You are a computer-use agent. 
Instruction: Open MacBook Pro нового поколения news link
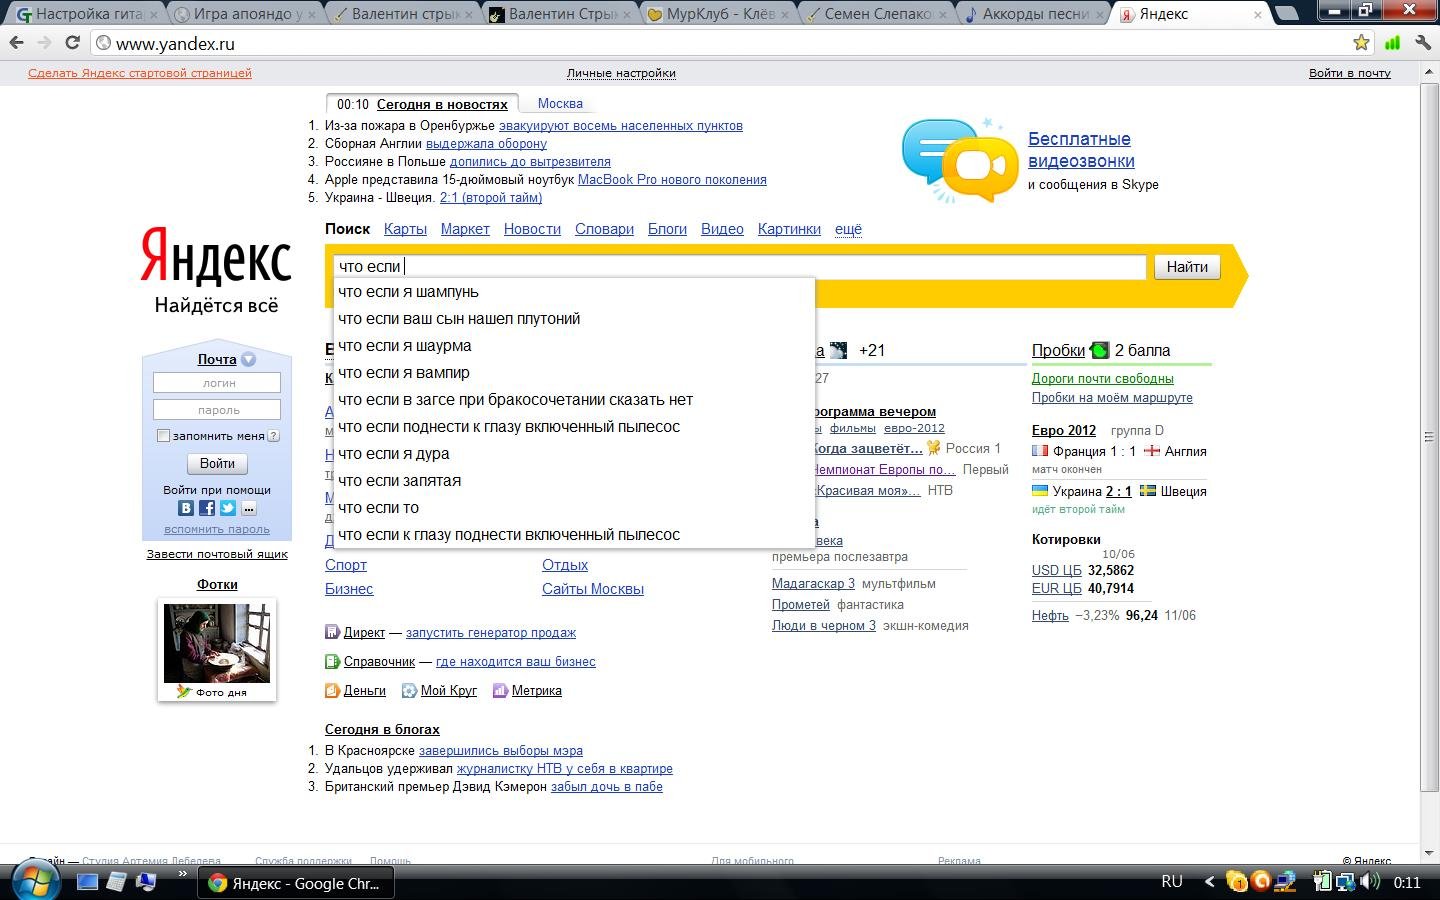672,180
